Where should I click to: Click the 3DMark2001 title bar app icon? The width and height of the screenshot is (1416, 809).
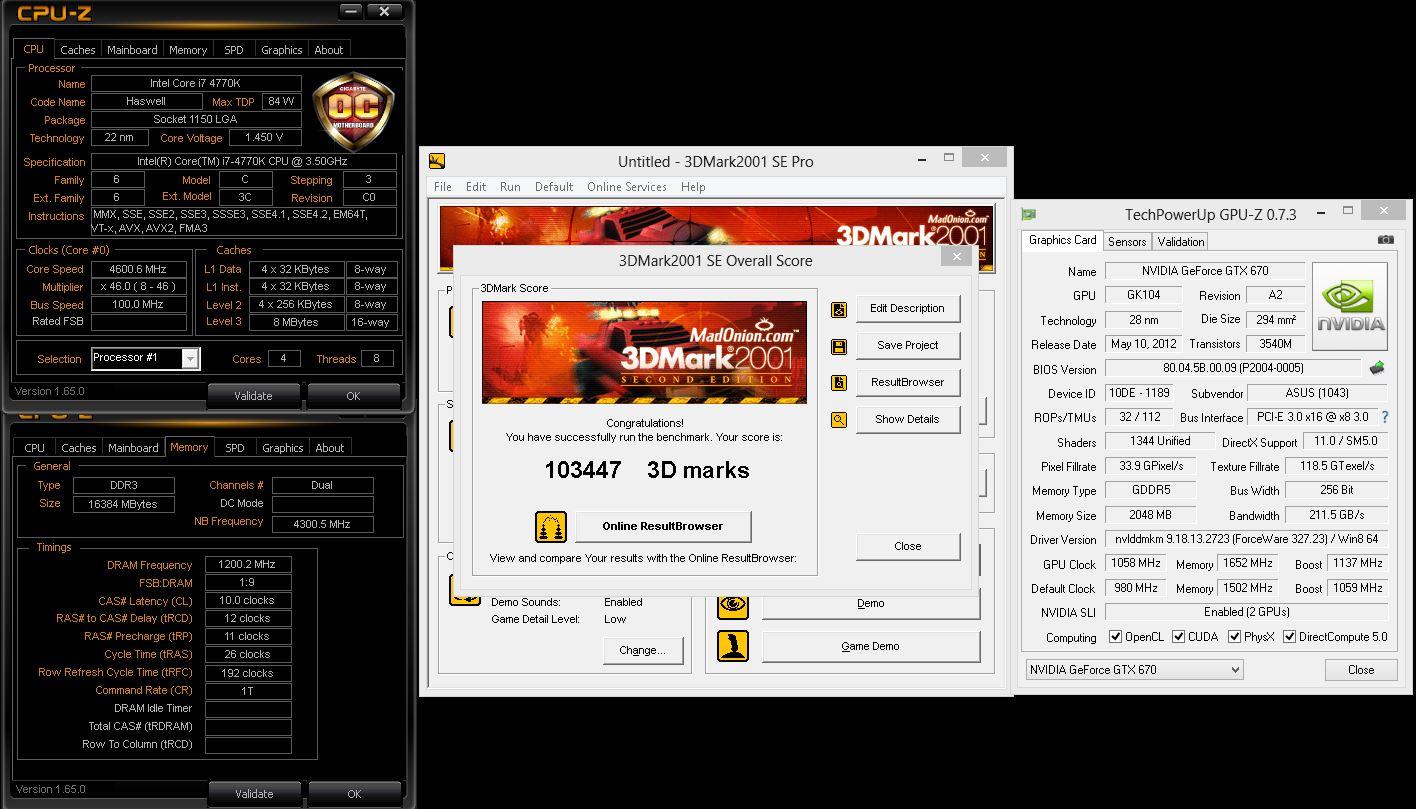tap(436, 161)
